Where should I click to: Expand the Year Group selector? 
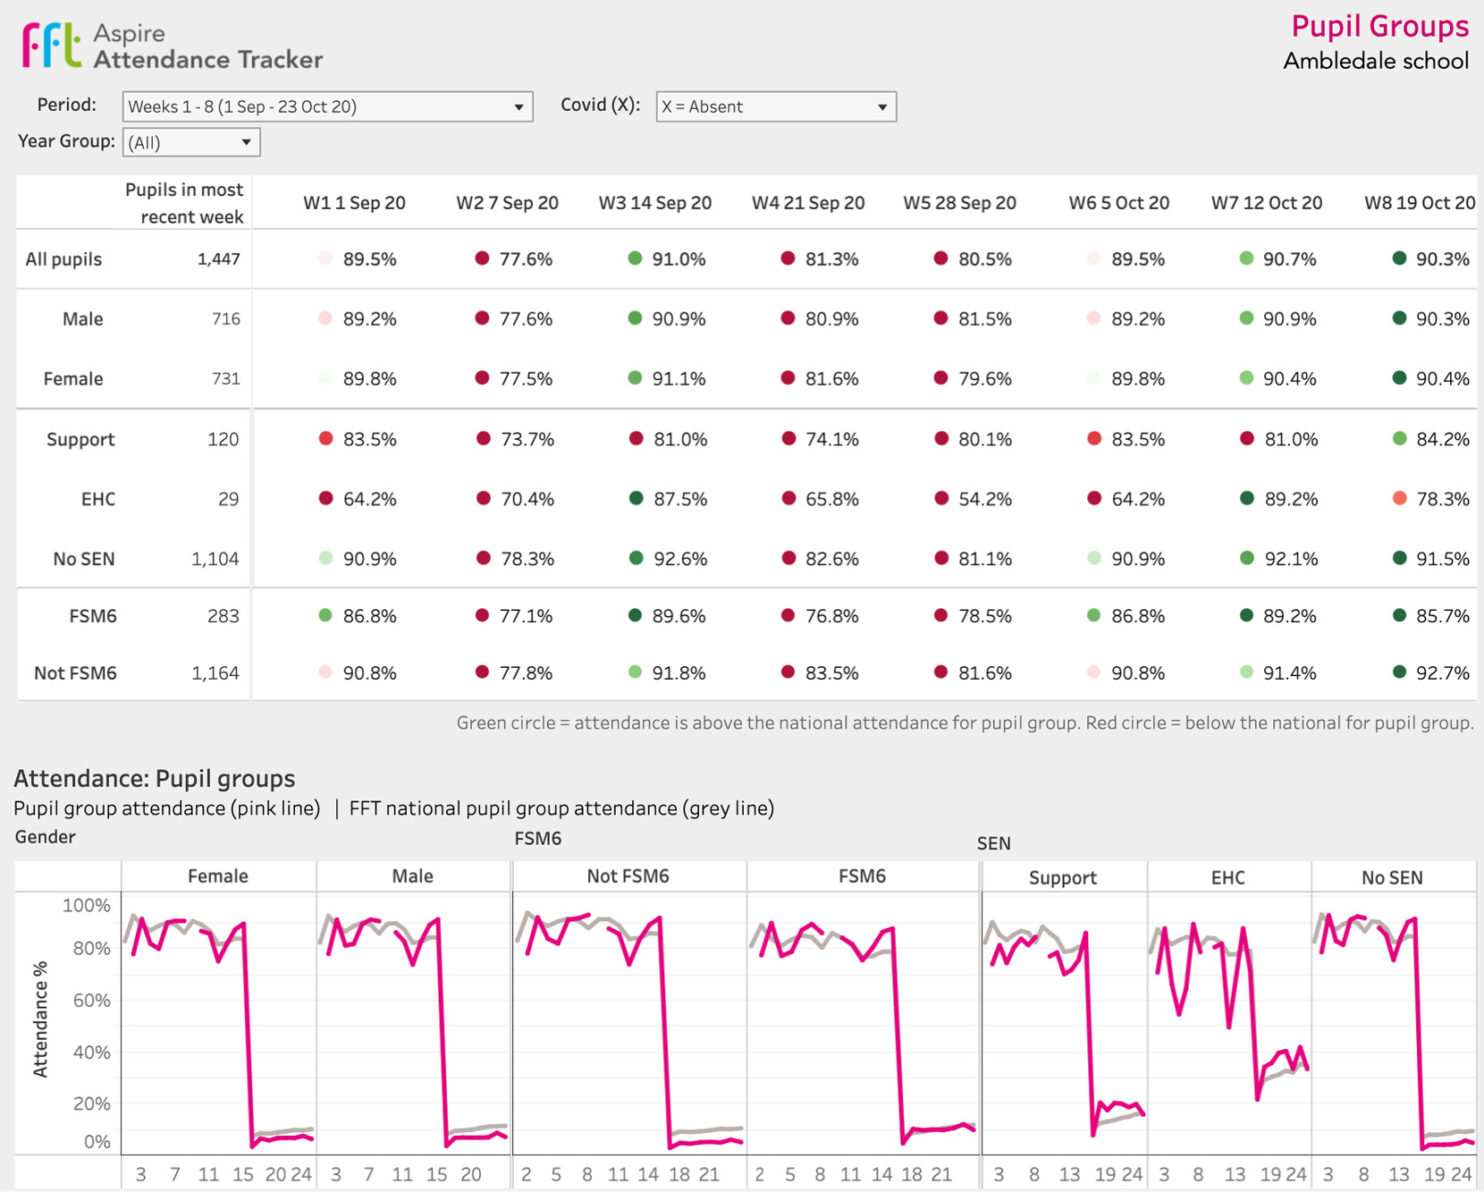[x=247, y=142]
